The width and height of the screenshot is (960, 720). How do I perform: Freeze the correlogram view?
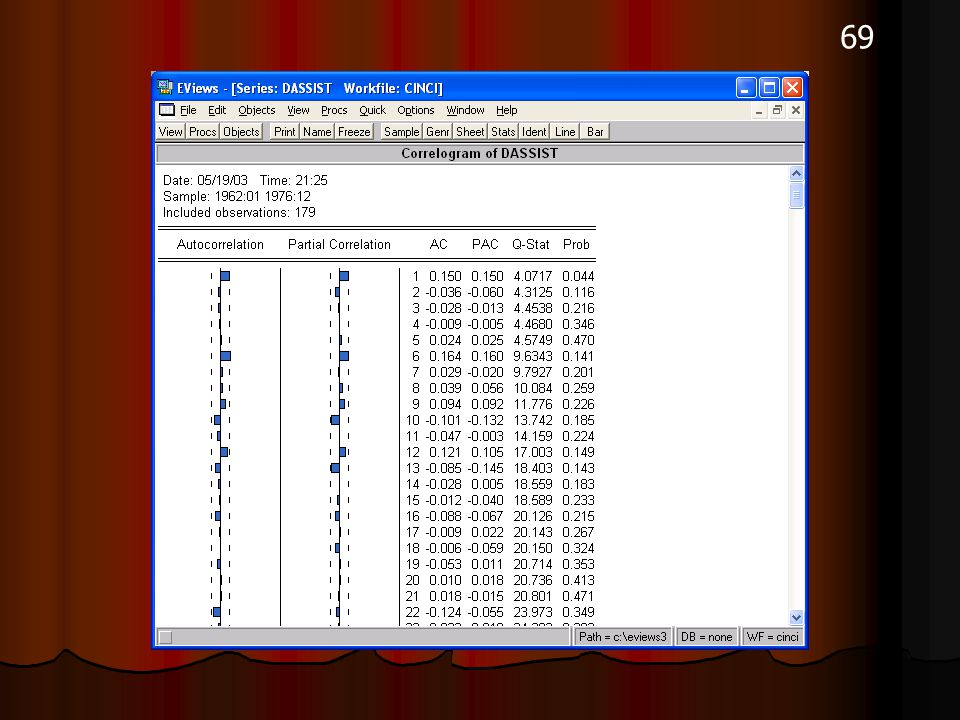point(354,132)
